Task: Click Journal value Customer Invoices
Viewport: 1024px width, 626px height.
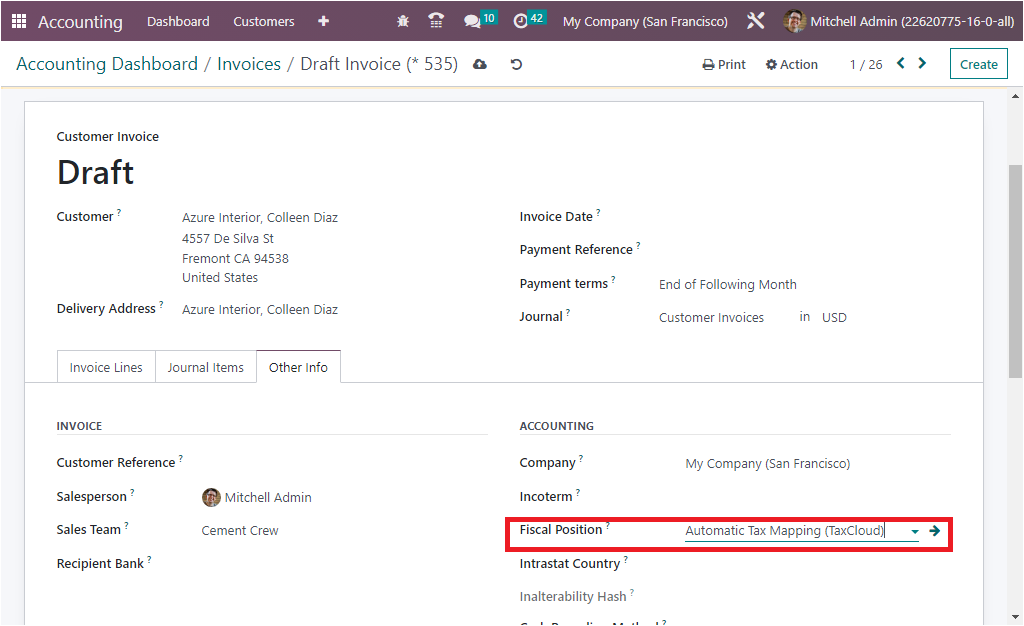Action: pos(711,317)
